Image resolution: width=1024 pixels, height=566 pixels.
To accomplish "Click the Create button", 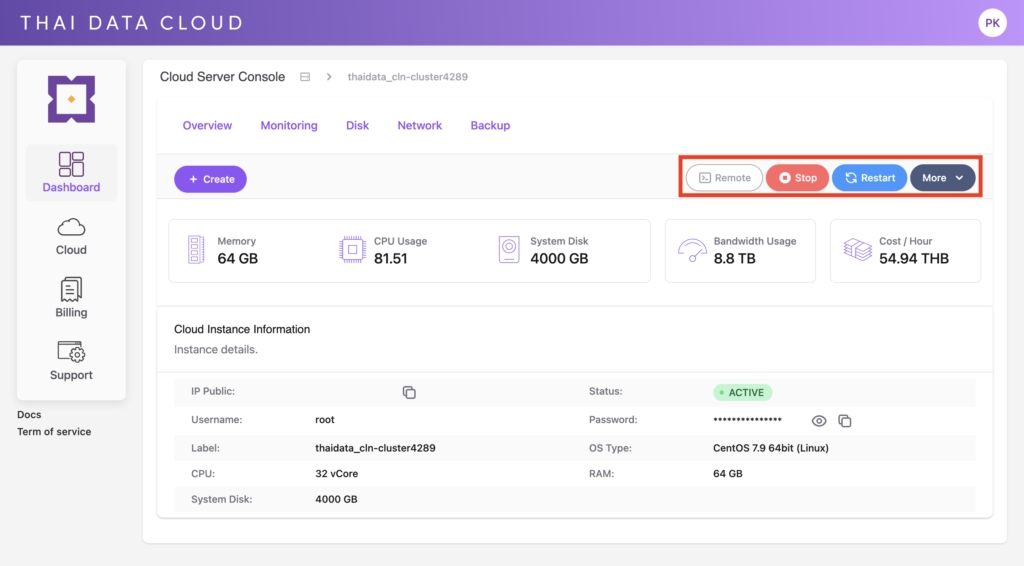I will [x=210, y=179].
